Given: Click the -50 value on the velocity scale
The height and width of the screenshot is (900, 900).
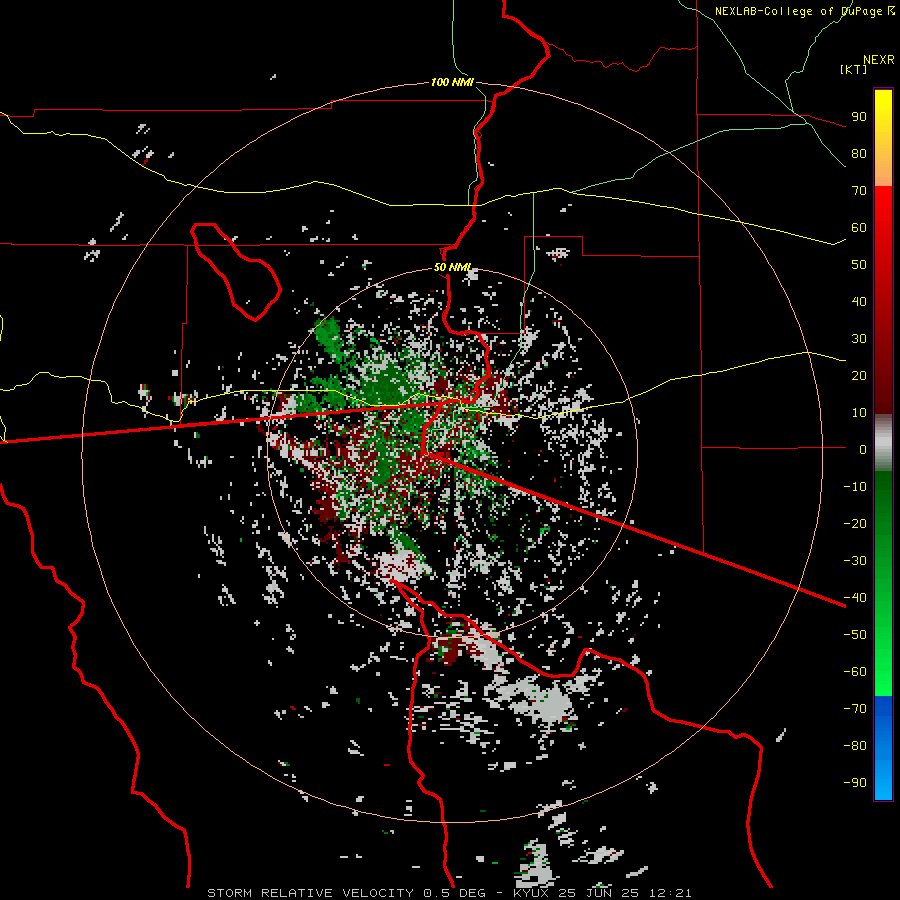Looking at the screenshot, I should point(855,635).
